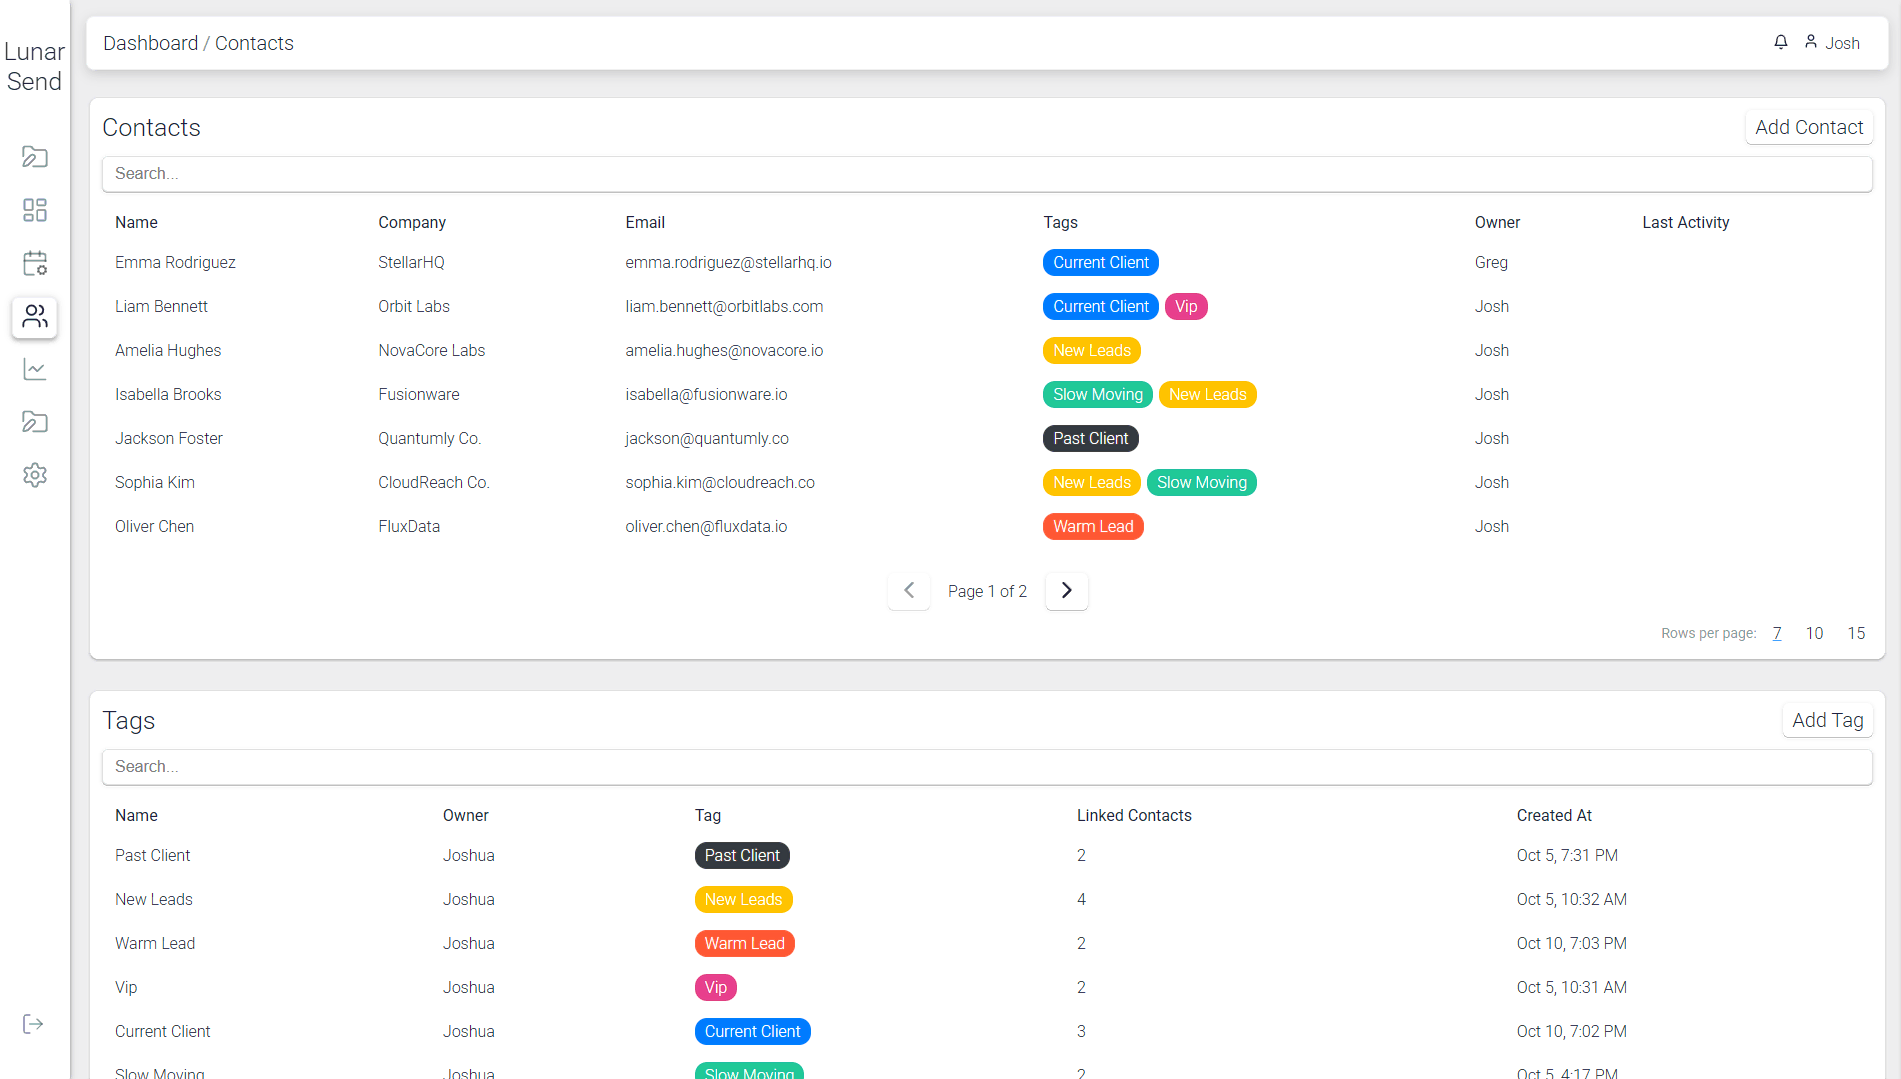Click the Add Contact button
Screen dimensions: 1901x1079
click(1808, 127)
